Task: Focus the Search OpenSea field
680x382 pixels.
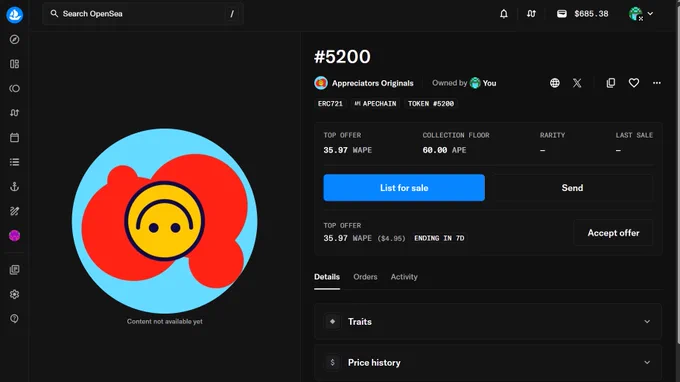Action: click(x=143, y=14)
